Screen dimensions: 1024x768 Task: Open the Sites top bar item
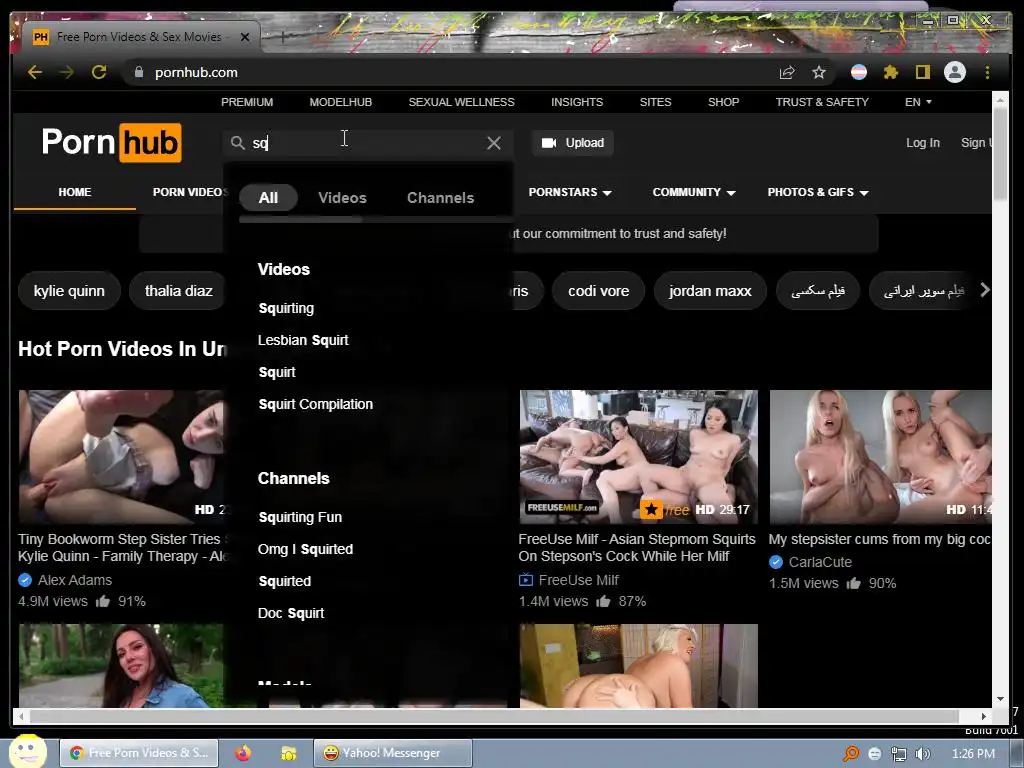[655, 102]
